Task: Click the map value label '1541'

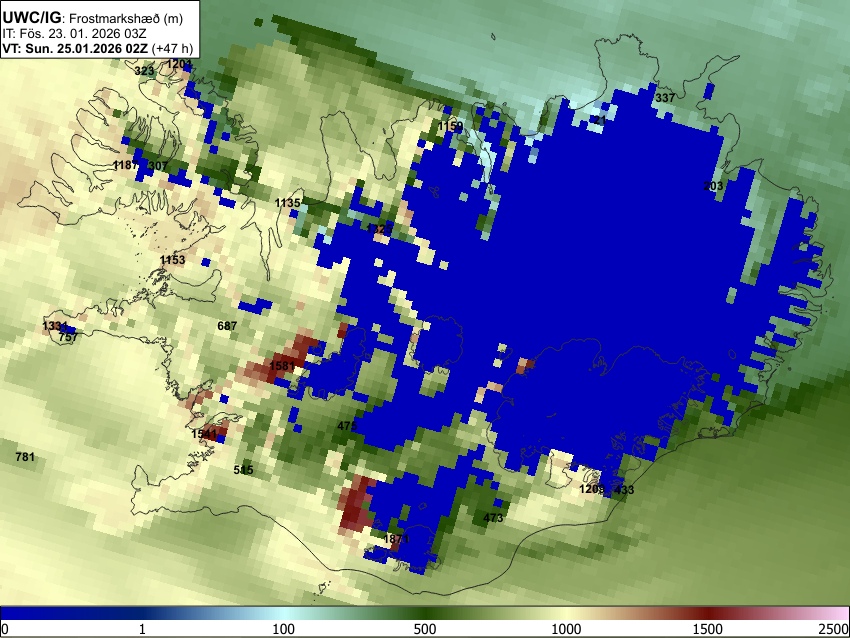Action: 204,434
